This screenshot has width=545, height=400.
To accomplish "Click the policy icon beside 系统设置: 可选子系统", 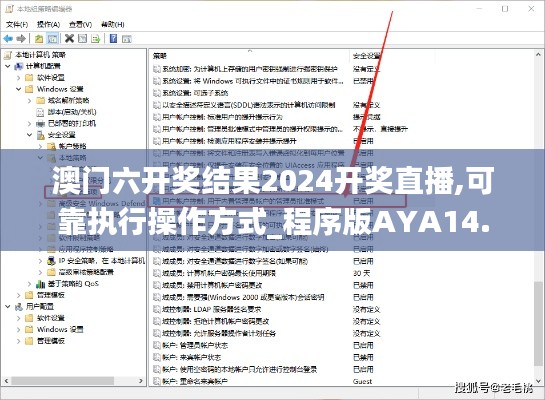I will click(x=157, y=93).
